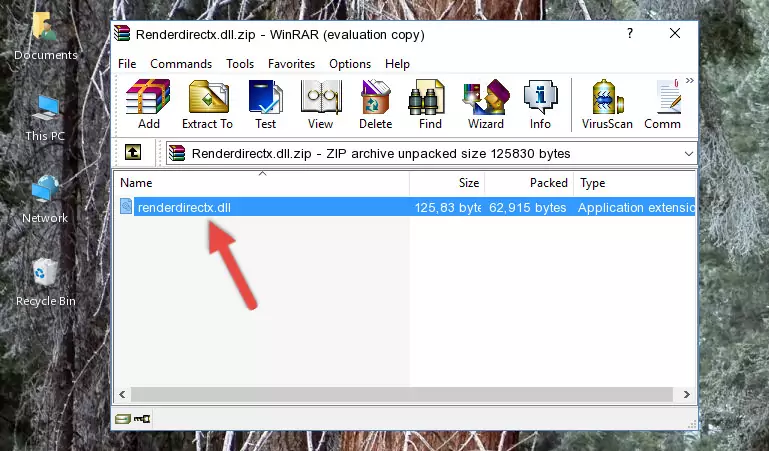Show archive Info
Screen dimensions: 769x451
540,104
